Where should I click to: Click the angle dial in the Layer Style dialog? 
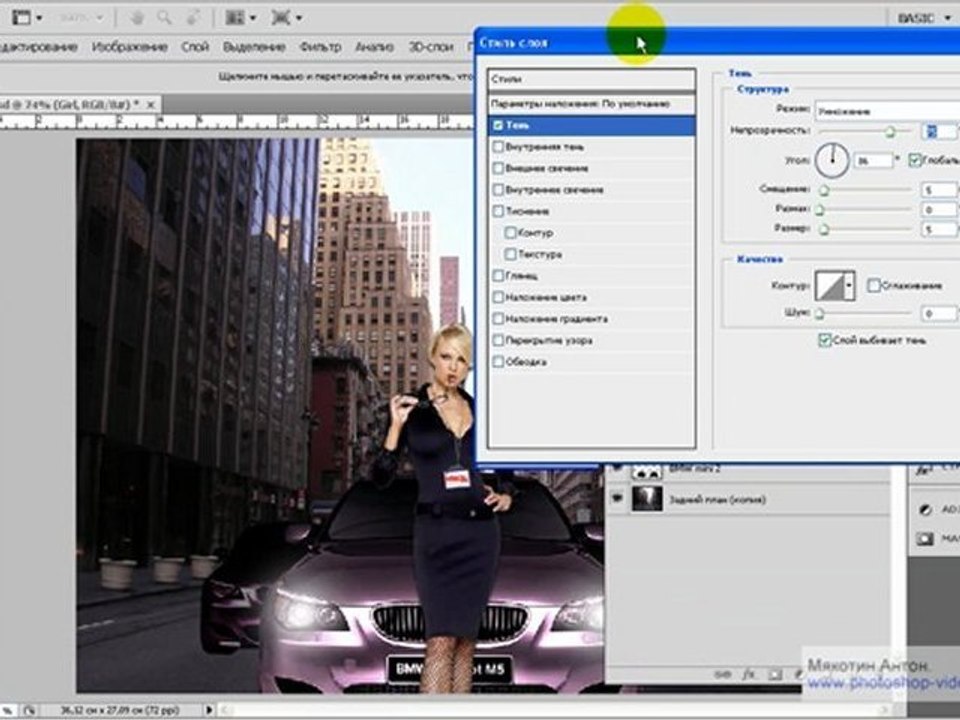(832, 160)
